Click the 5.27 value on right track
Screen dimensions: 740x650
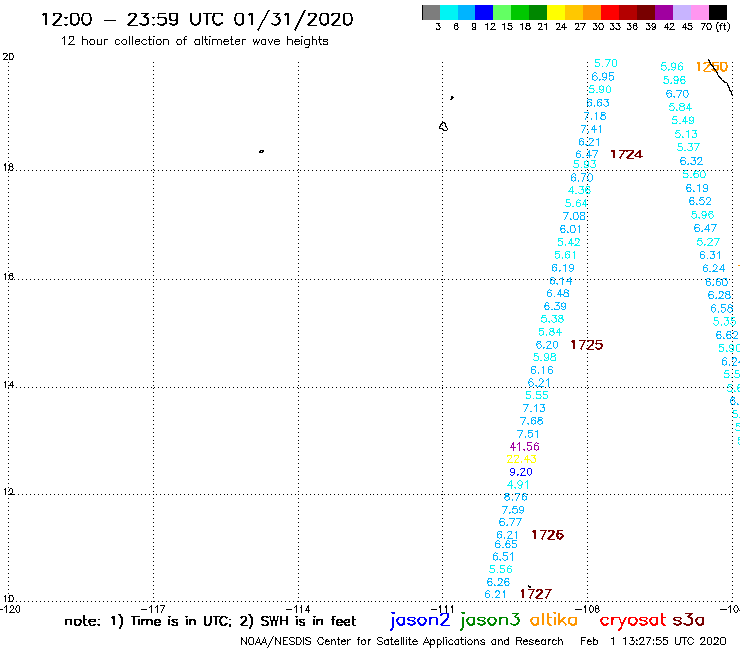click(x=708, y=242)
